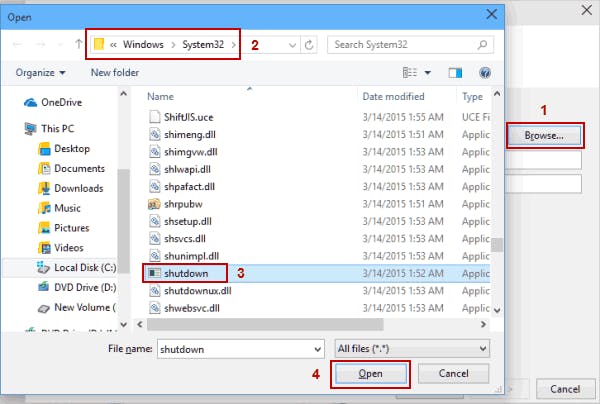Screen dimensions: 600x404
Task: Click the Open button
Action: tap(369, 374)
